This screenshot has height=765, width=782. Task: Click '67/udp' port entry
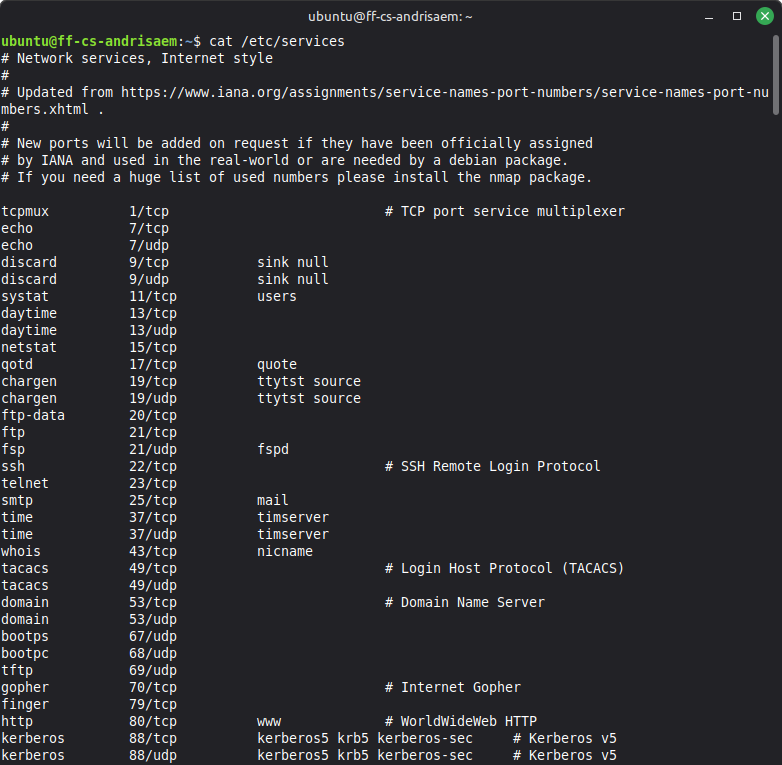(x=153, y=636)
